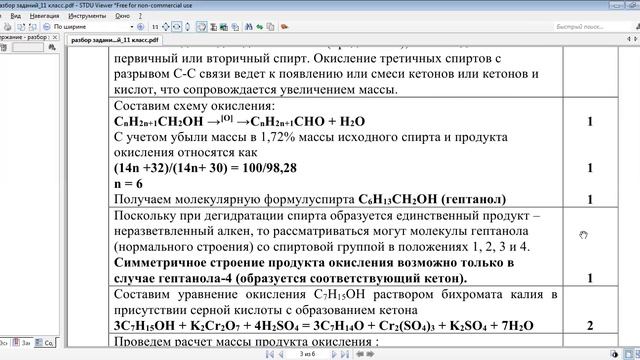Switch to разбор заданий 11 класс.pdf tab
640x360 pixels.
[x=115, y=40]
